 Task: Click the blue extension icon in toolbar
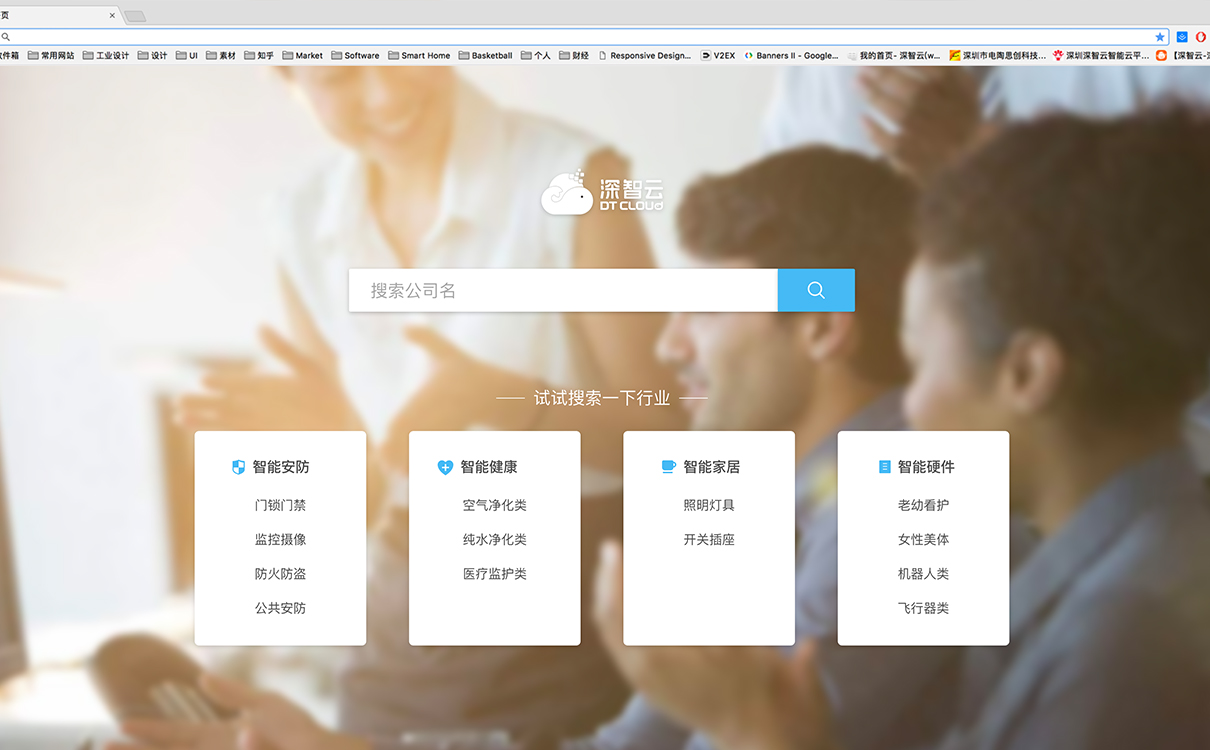coord(1182,37)
